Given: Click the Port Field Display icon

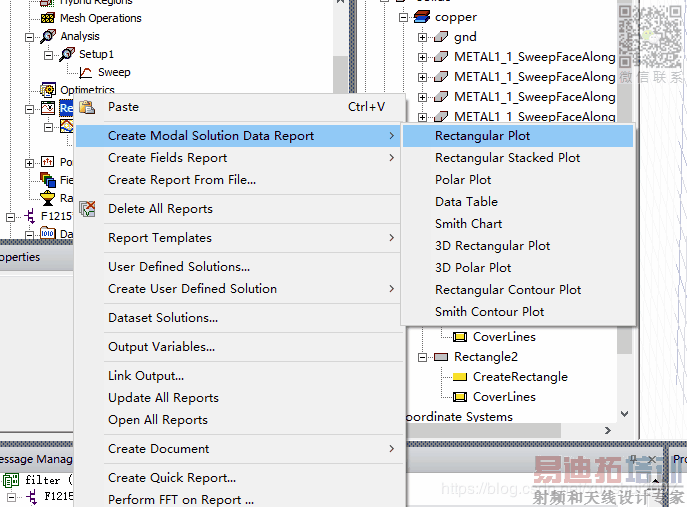Looking at the screenshot, I should [x=47, y=162].
